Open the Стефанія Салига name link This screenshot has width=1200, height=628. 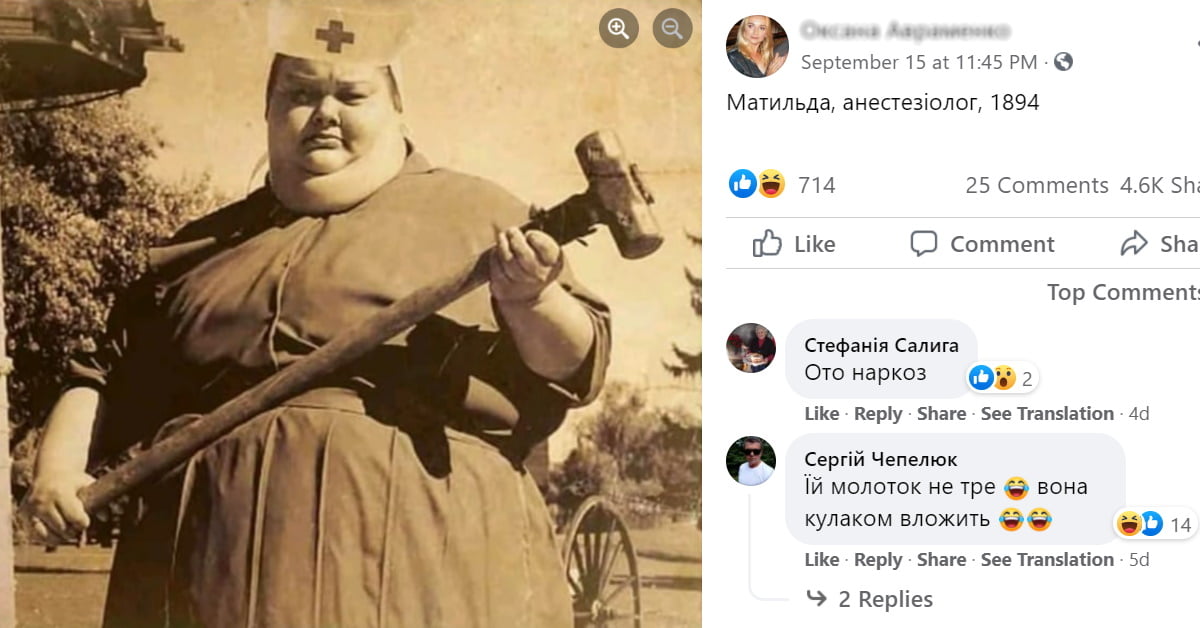pos(881,345)
